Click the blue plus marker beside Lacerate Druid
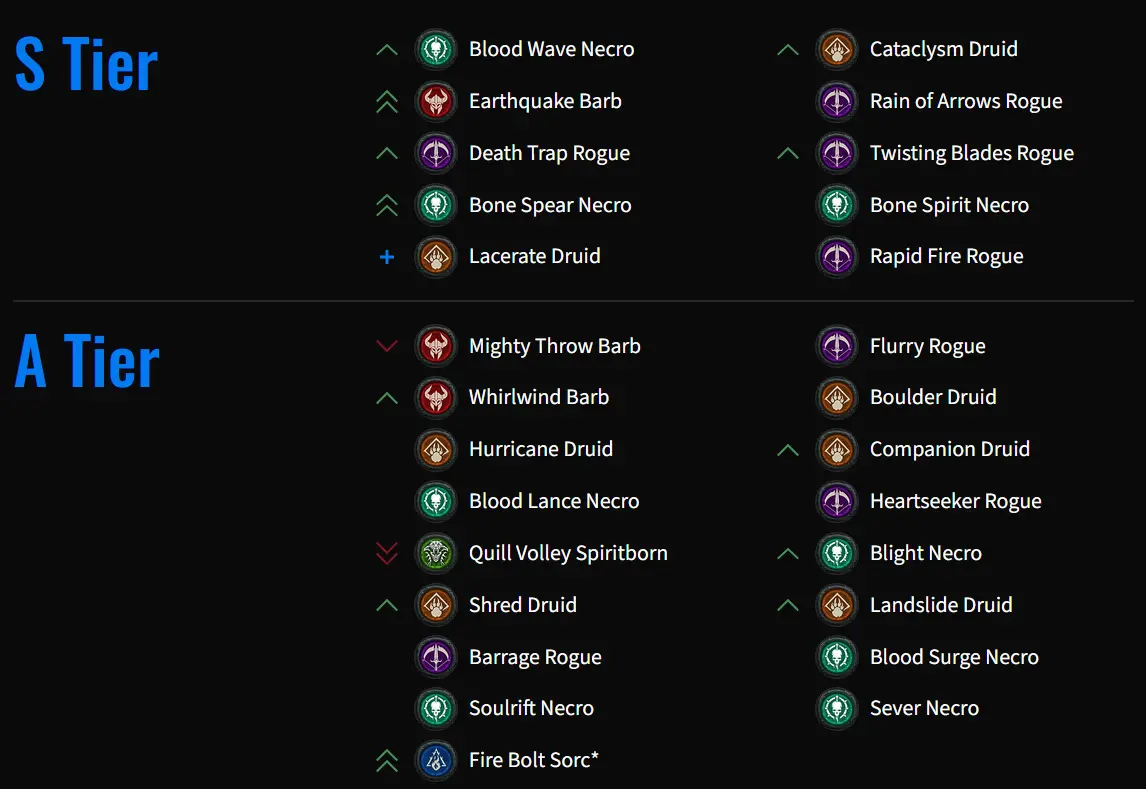This screenshot has height=789, width=1146. coord(387,257)
